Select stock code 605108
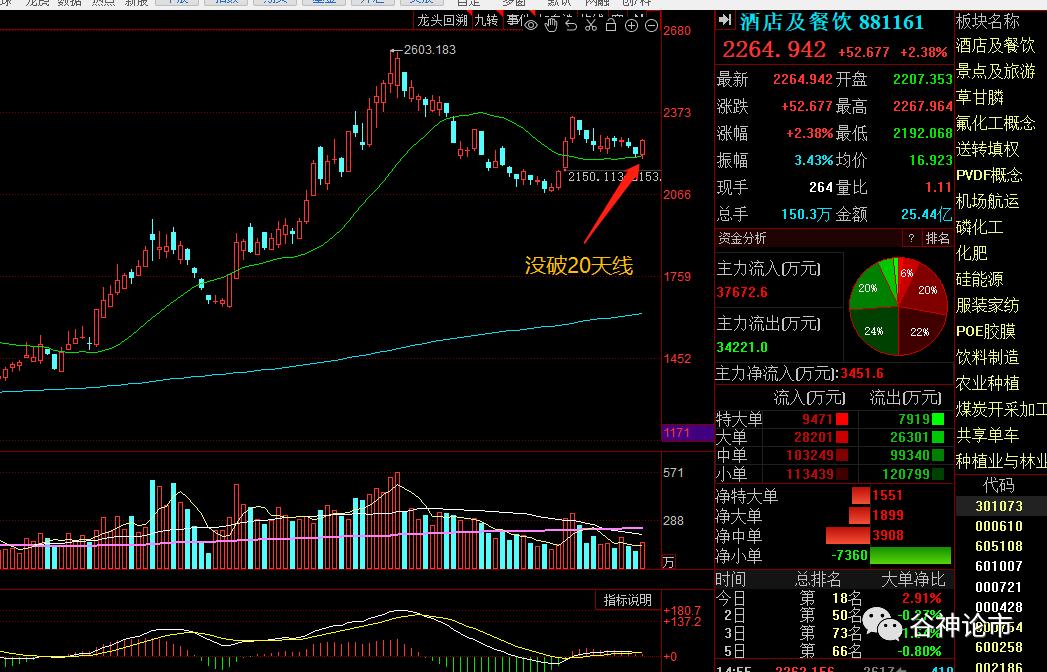Image resolution: width=1047 pixels, height=672 pixels. pyautogui.click(x=999, y=546)
